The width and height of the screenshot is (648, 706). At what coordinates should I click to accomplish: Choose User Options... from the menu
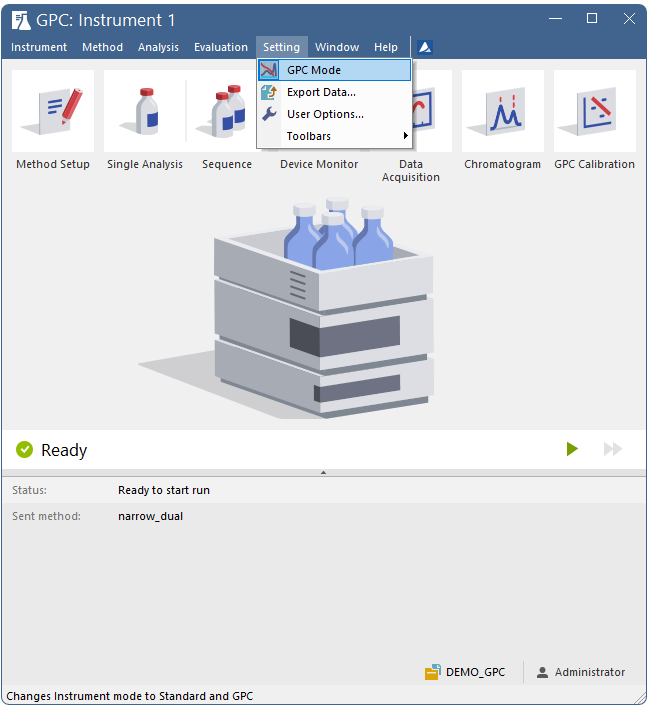pos(335,114)
